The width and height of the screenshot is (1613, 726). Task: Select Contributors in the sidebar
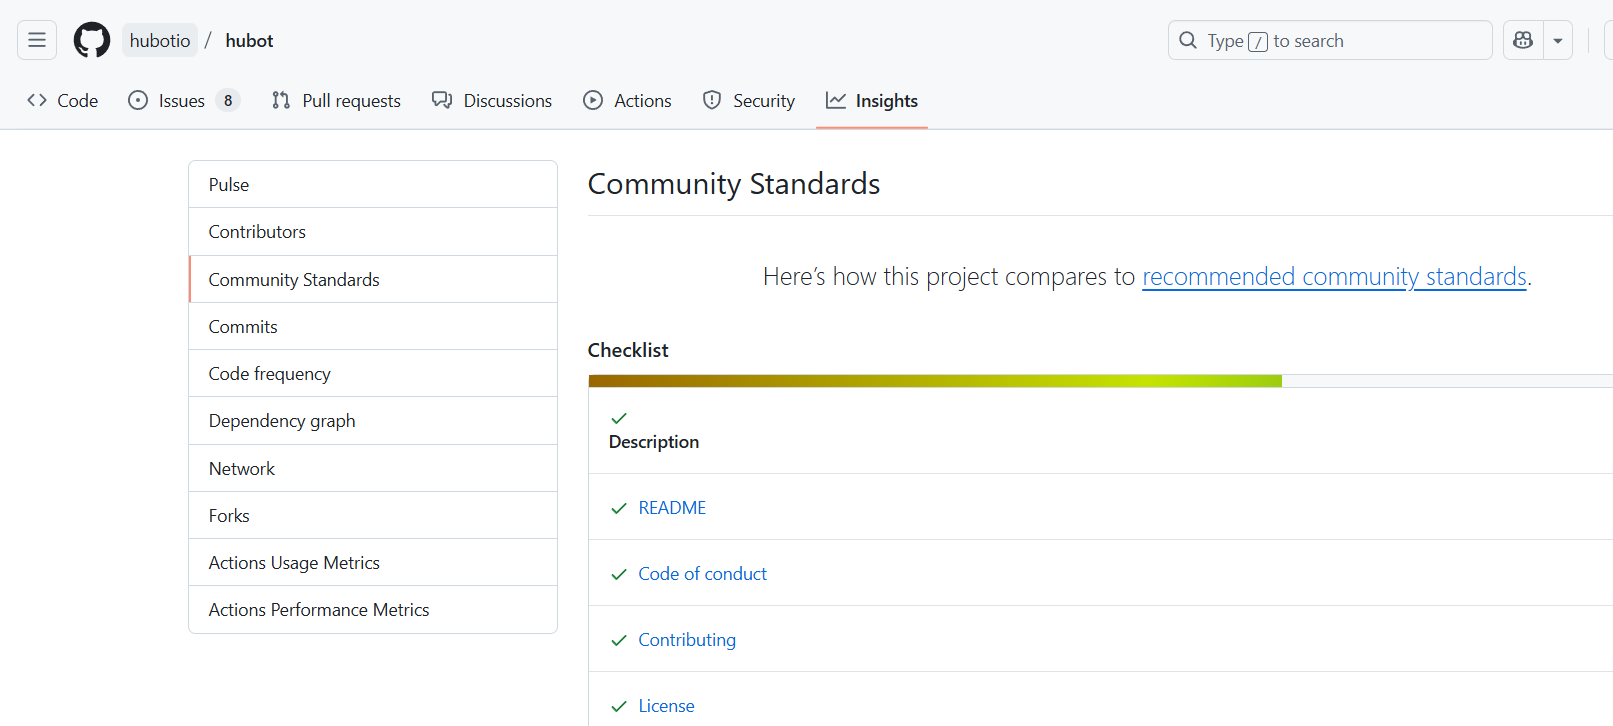tap(373, 232)
